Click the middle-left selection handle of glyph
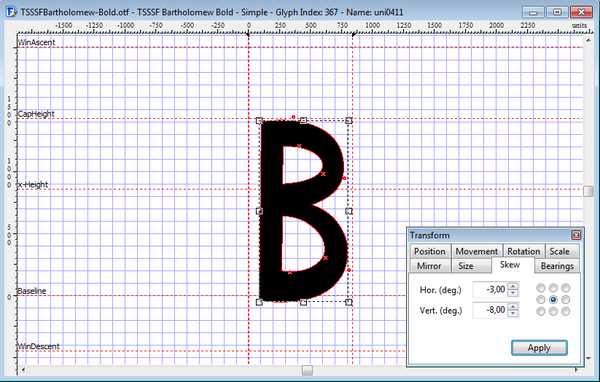Viewport: 600px width, 382px height. (259, 211)
